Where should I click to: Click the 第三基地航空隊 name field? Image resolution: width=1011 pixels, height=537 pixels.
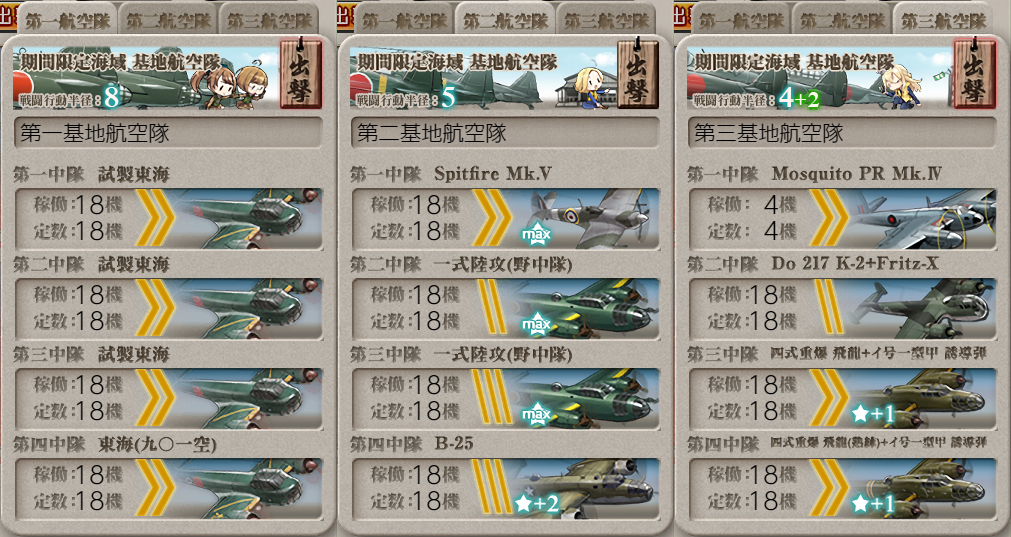tap(842, 133)
